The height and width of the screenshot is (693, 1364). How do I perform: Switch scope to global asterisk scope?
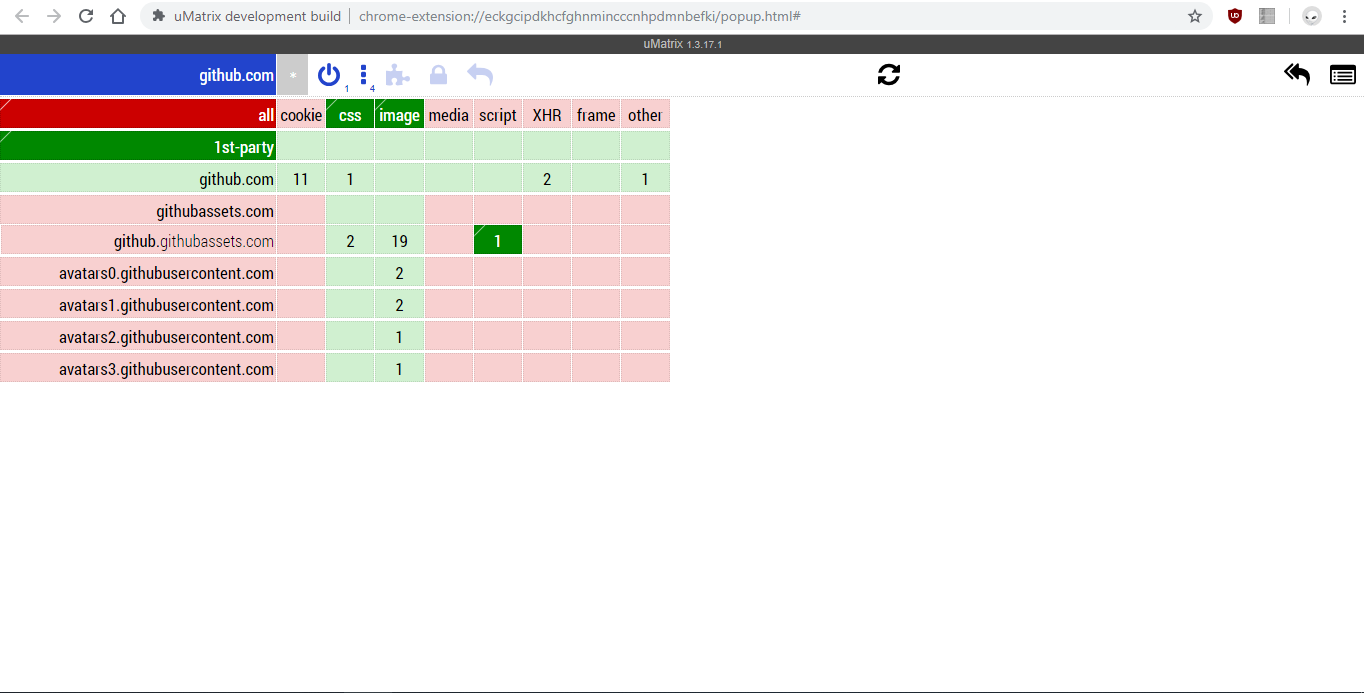pos(291,74)
